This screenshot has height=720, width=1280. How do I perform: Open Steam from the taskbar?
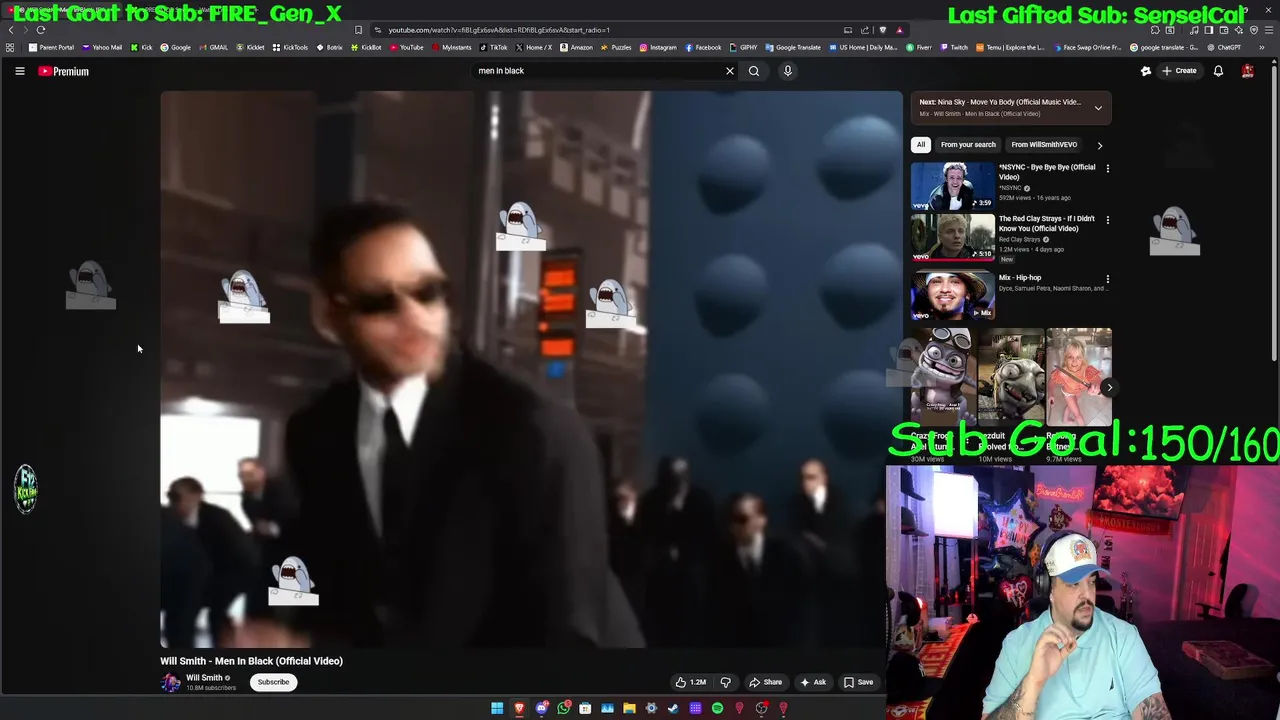pyautogui.click(x=673, y=708)
